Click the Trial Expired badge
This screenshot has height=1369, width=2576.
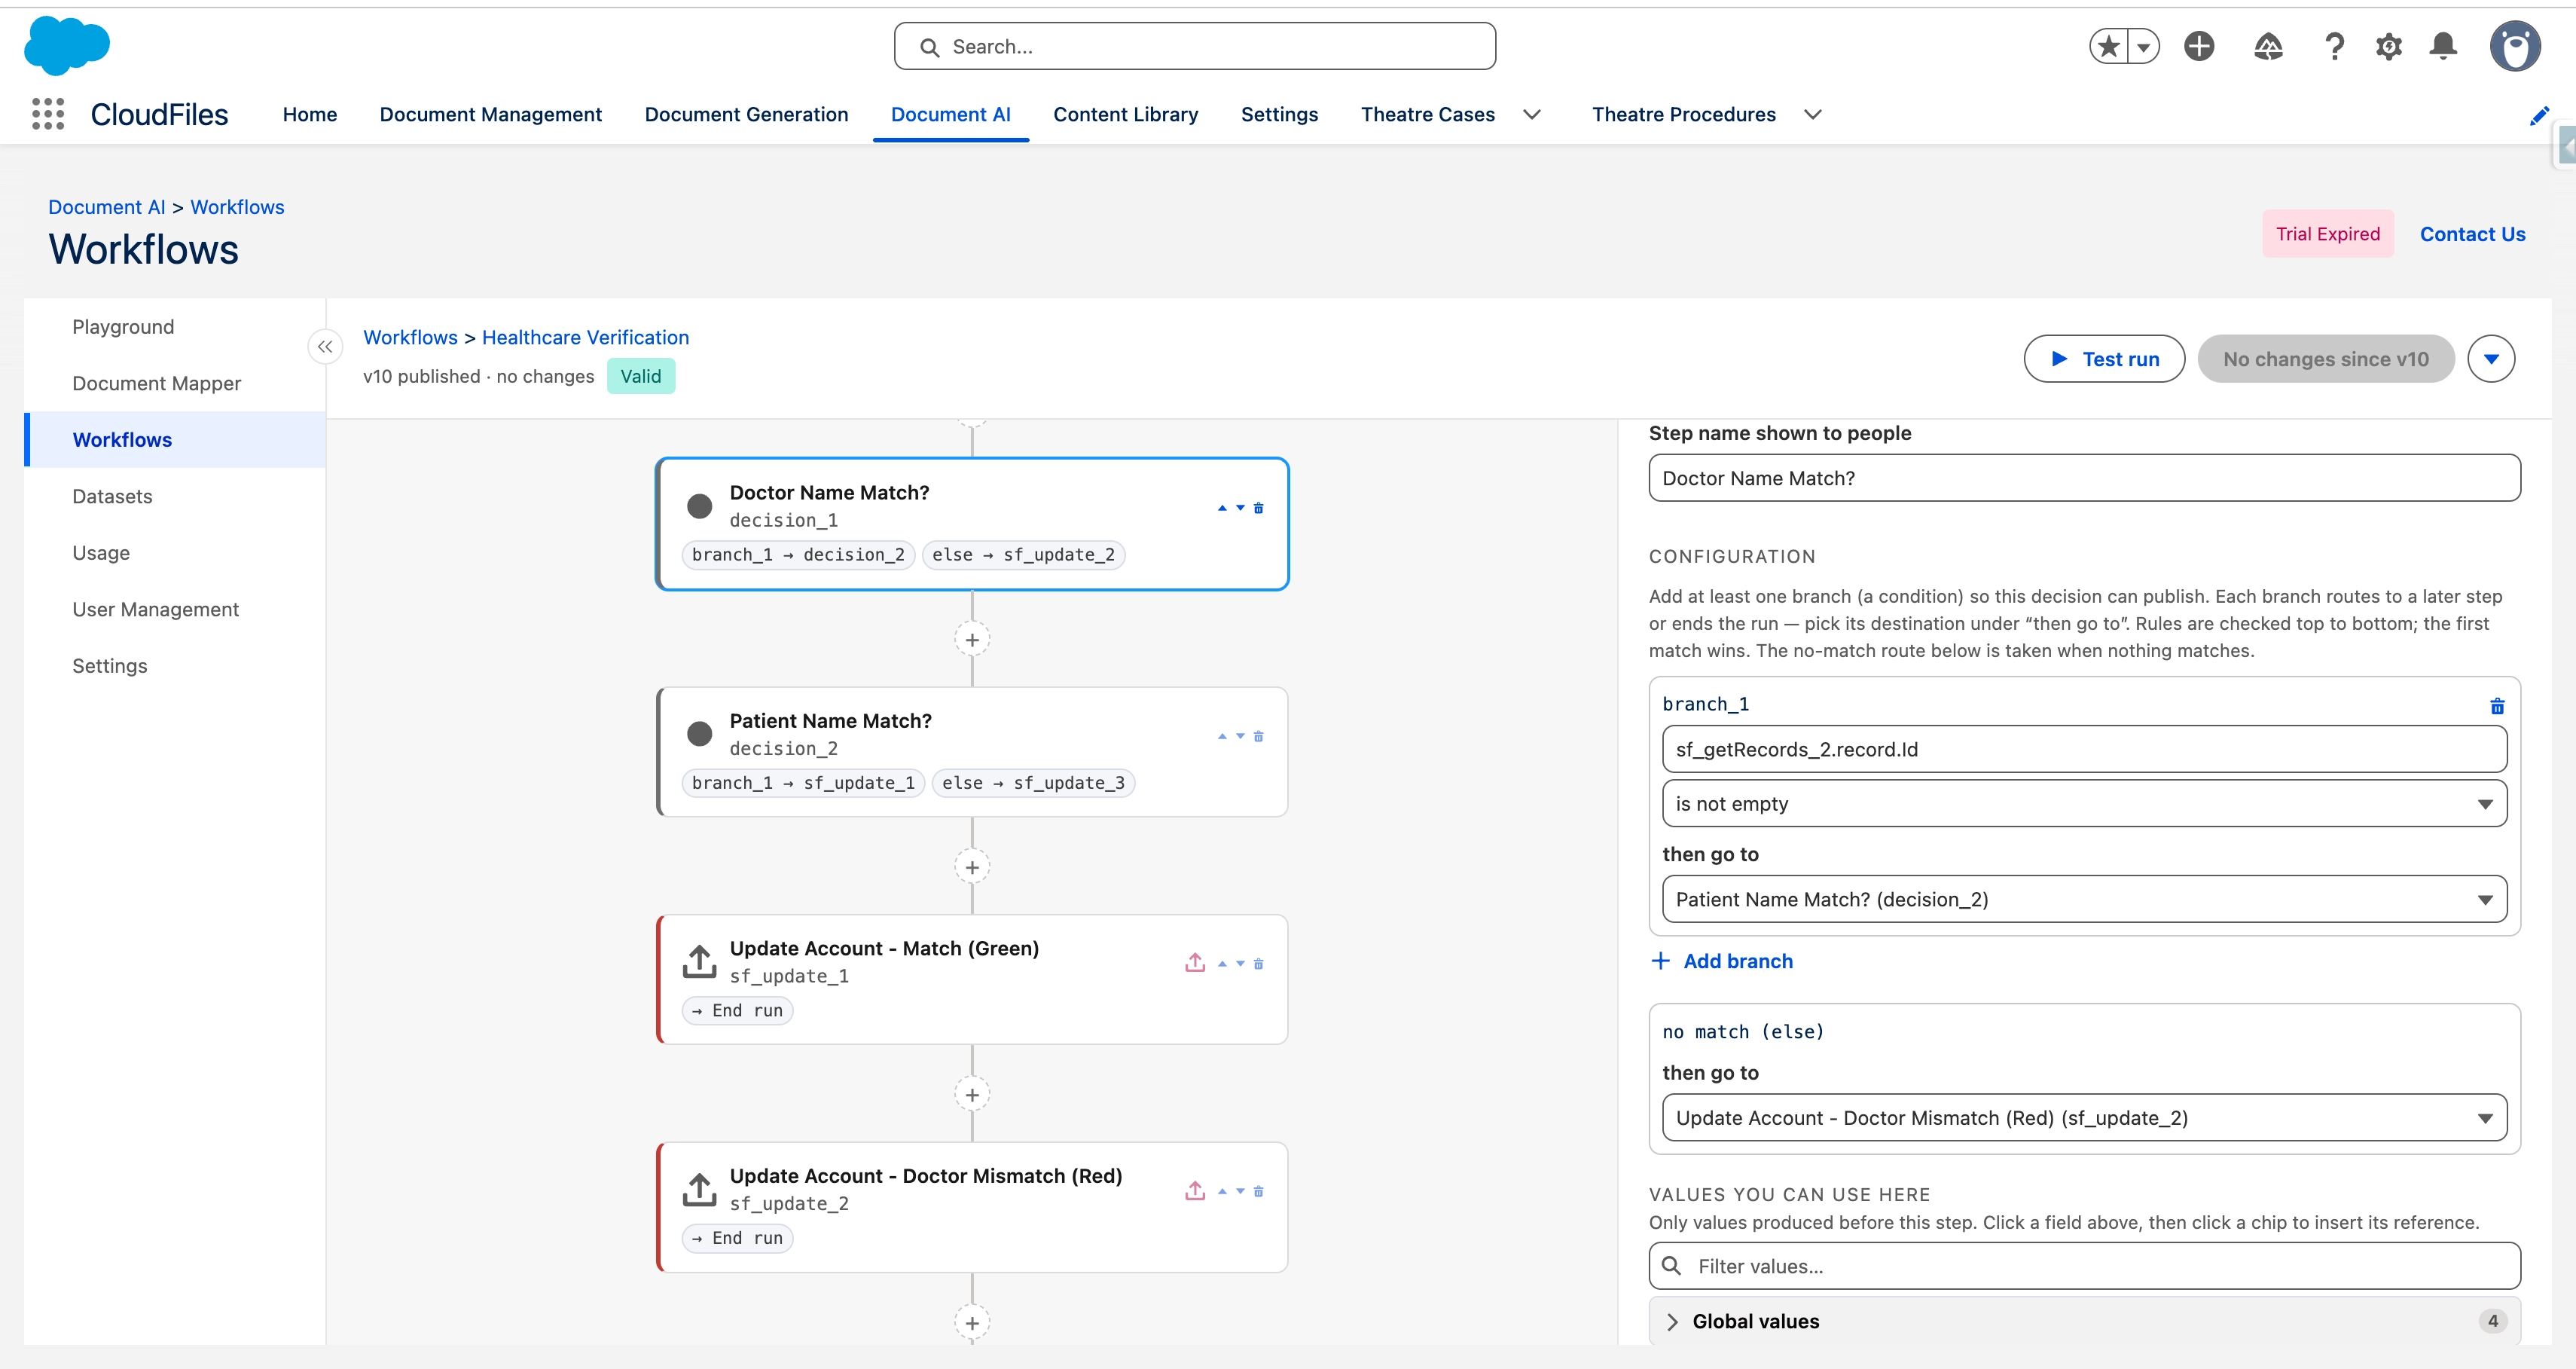coord(2327,234)
